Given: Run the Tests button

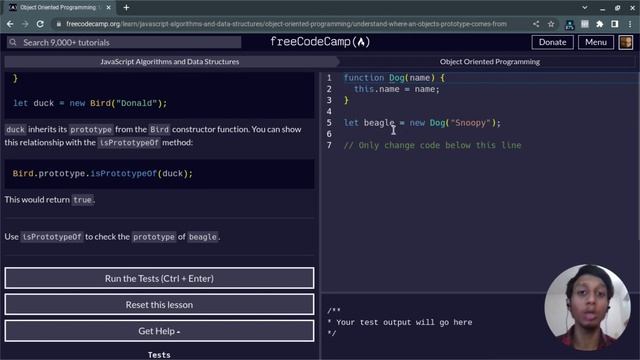Looking at the screenshot, I should pyautogui.click(x=159, y=278).
